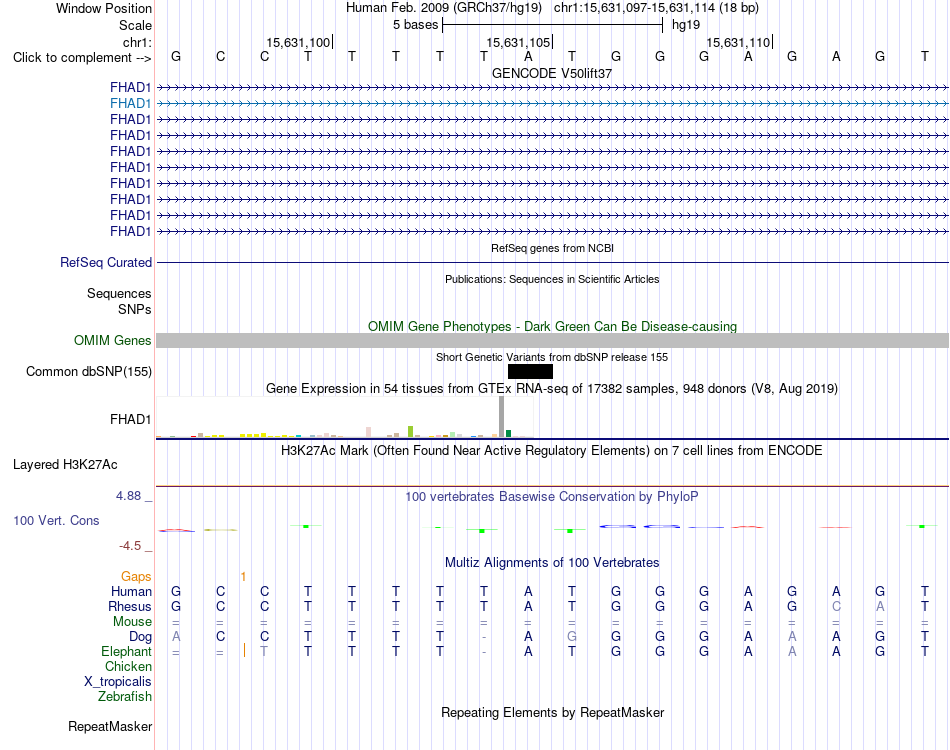This screenshot has height=750, width=950.
Task: Open the GTEx 'Gene Expression in 54 tissues' title
Action: (552, 388)
